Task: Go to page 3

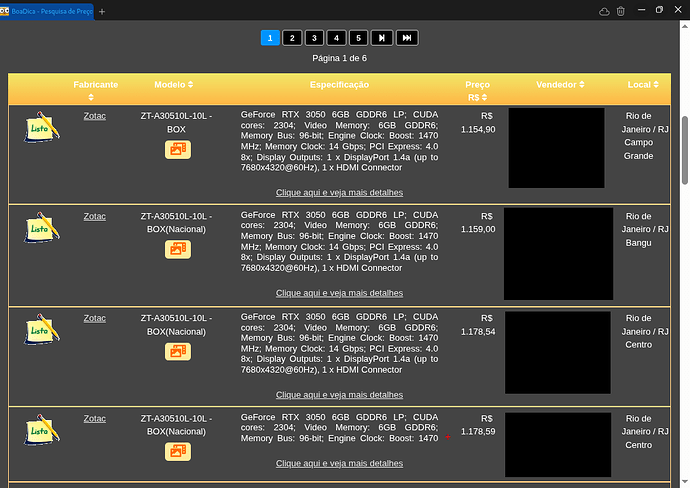Action: point(314,38)
